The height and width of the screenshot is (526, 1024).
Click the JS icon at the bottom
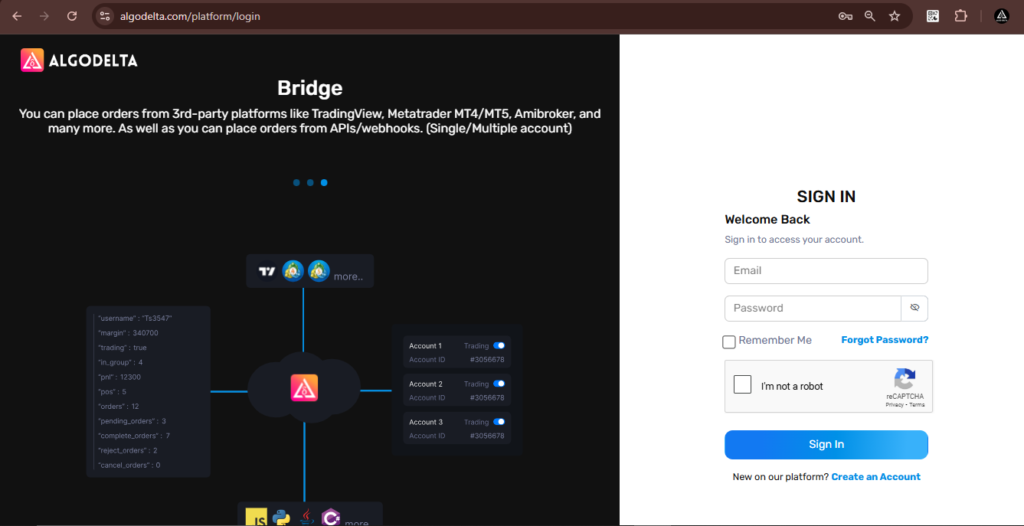(x=257, y=518)
